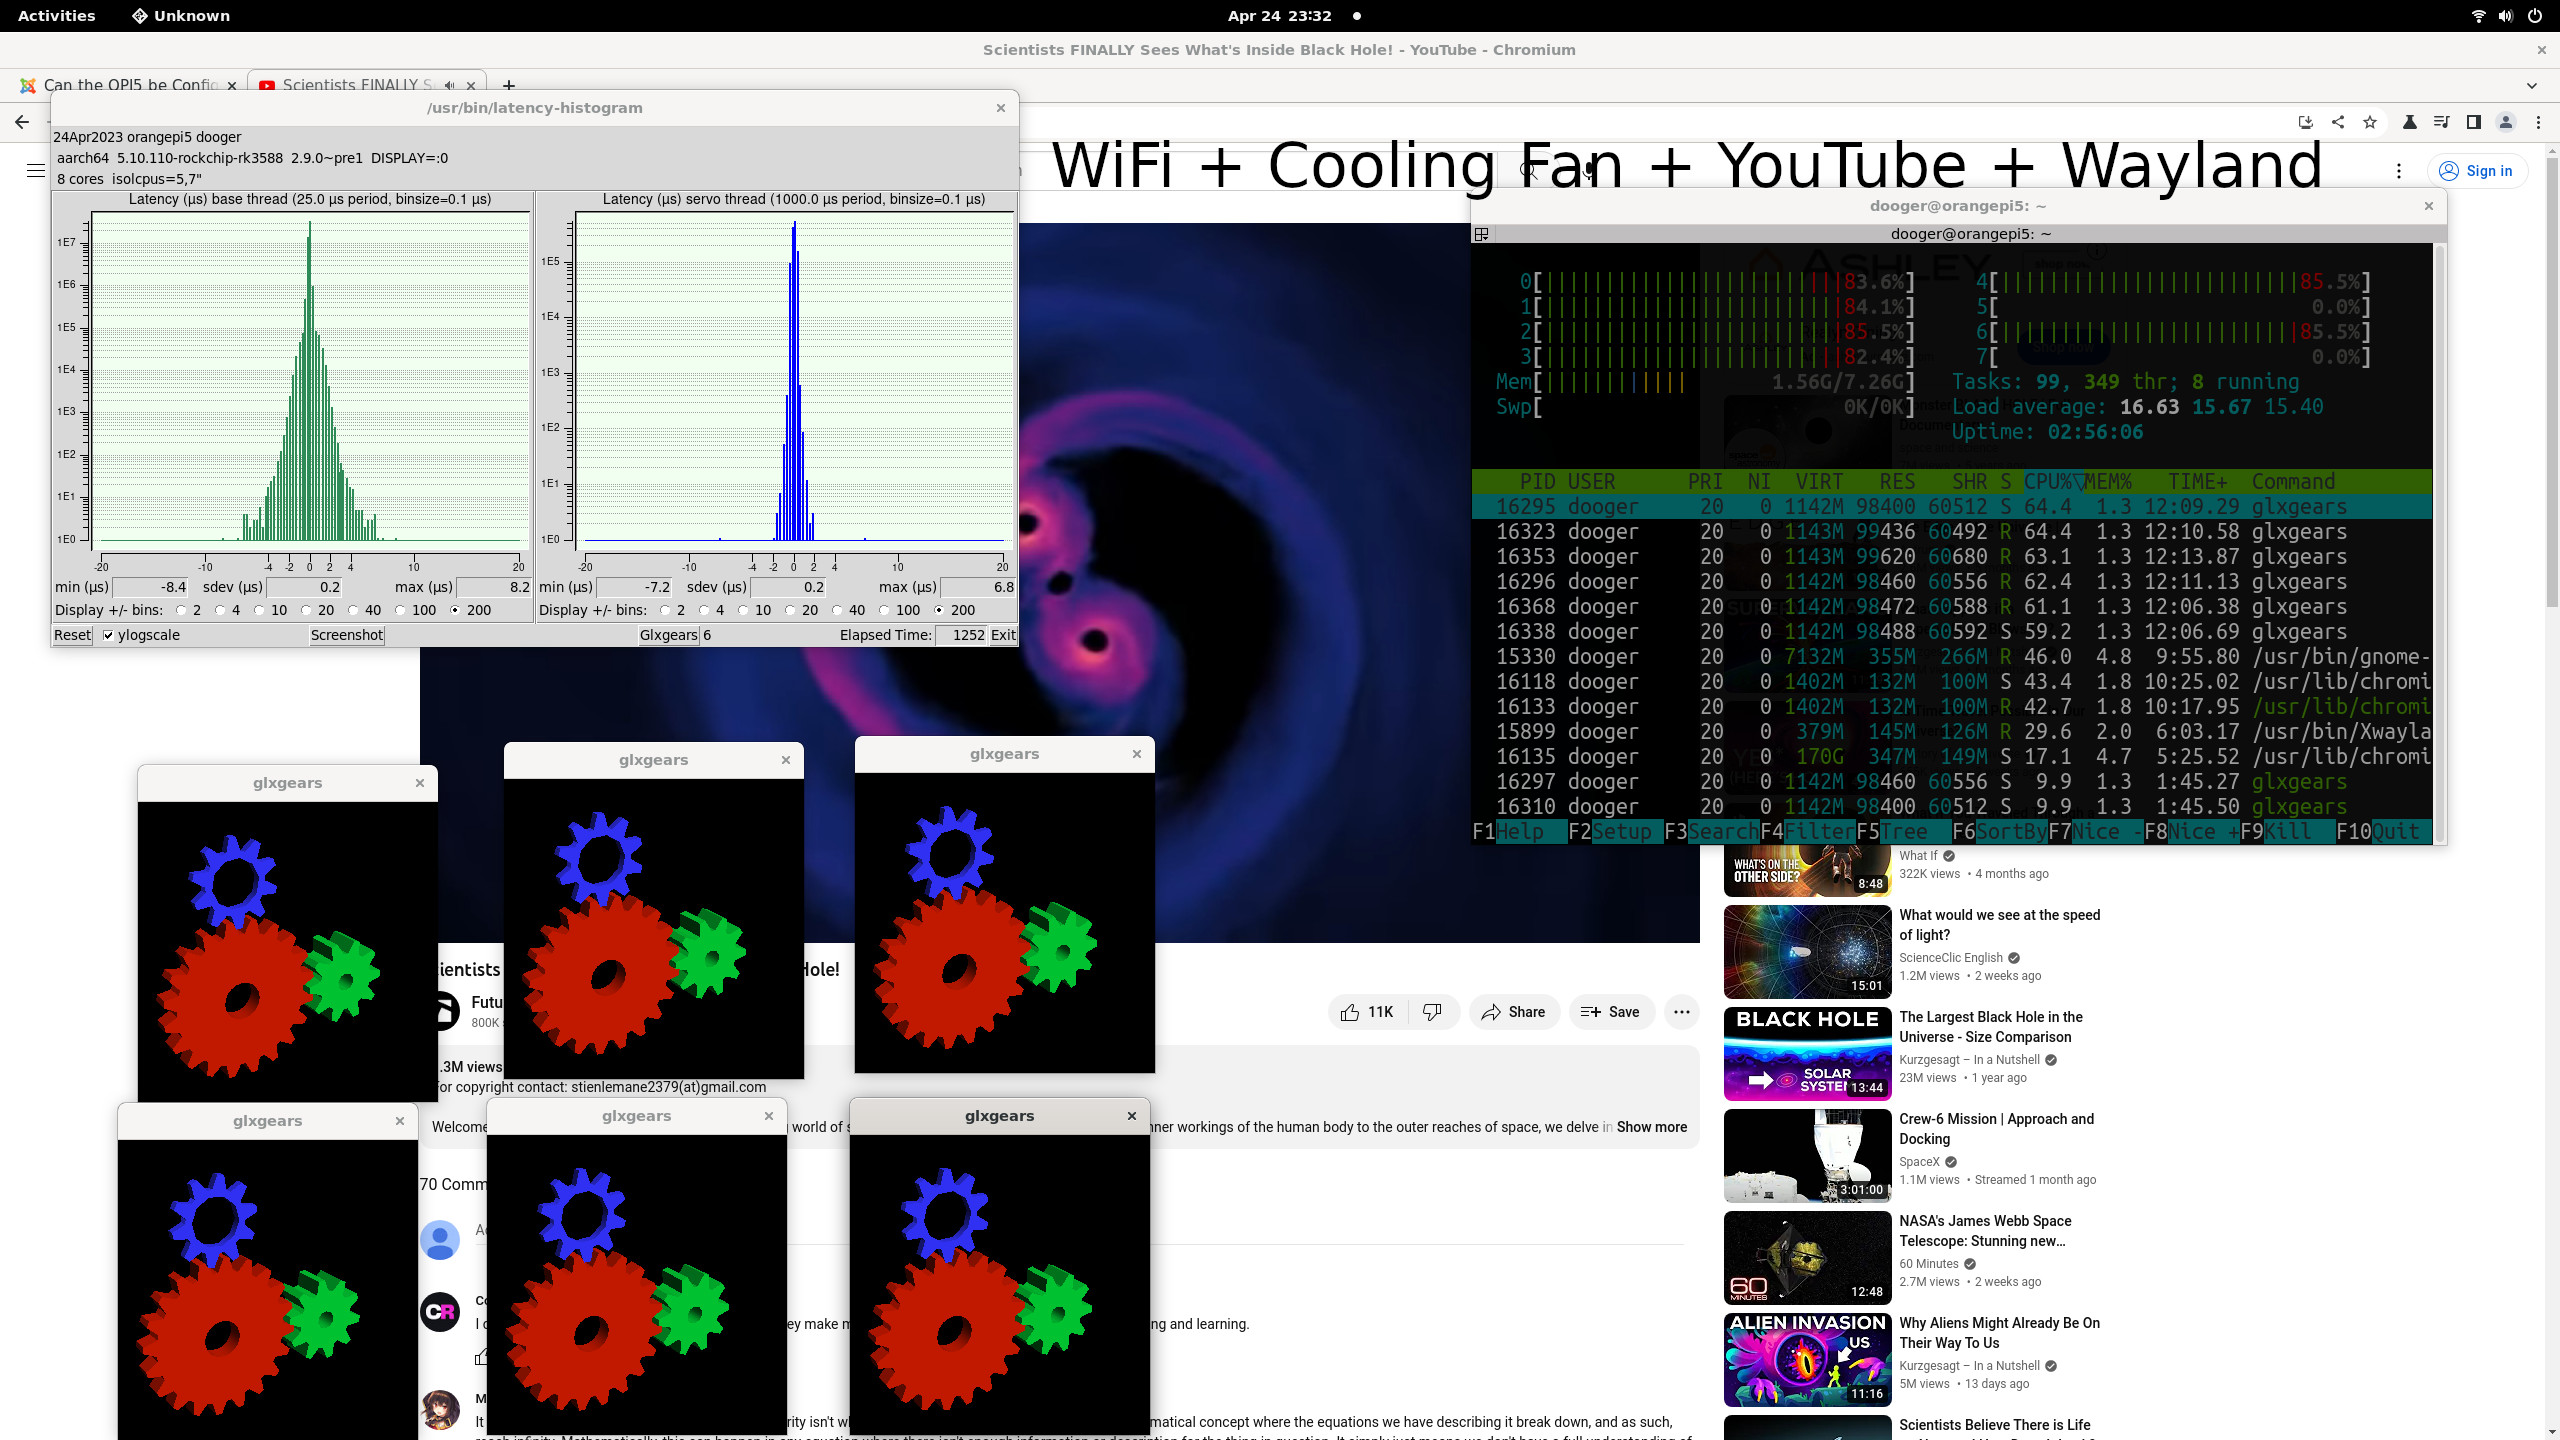Screen dimensions: 2560x1440
Task: Select servo thread bins radio 20
Action: click(x=790, y=610)
